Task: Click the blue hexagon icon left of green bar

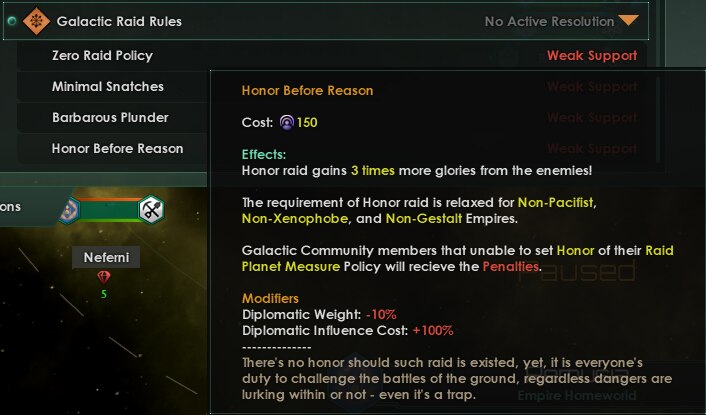Action: click(69, 210)
